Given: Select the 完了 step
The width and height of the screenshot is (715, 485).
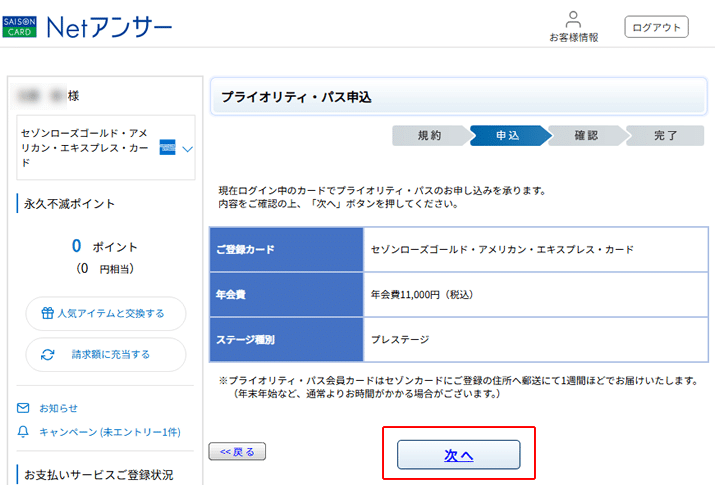Looking at the screenshot, I should pos(665,136).
